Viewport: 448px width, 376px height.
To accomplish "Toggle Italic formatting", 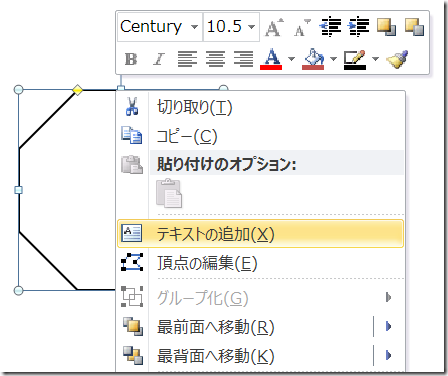I will tap(159, 59).
